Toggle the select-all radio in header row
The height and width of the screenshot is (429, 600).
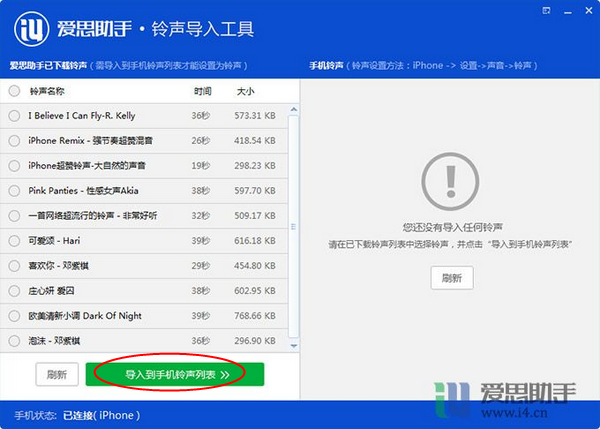(14, 91)
